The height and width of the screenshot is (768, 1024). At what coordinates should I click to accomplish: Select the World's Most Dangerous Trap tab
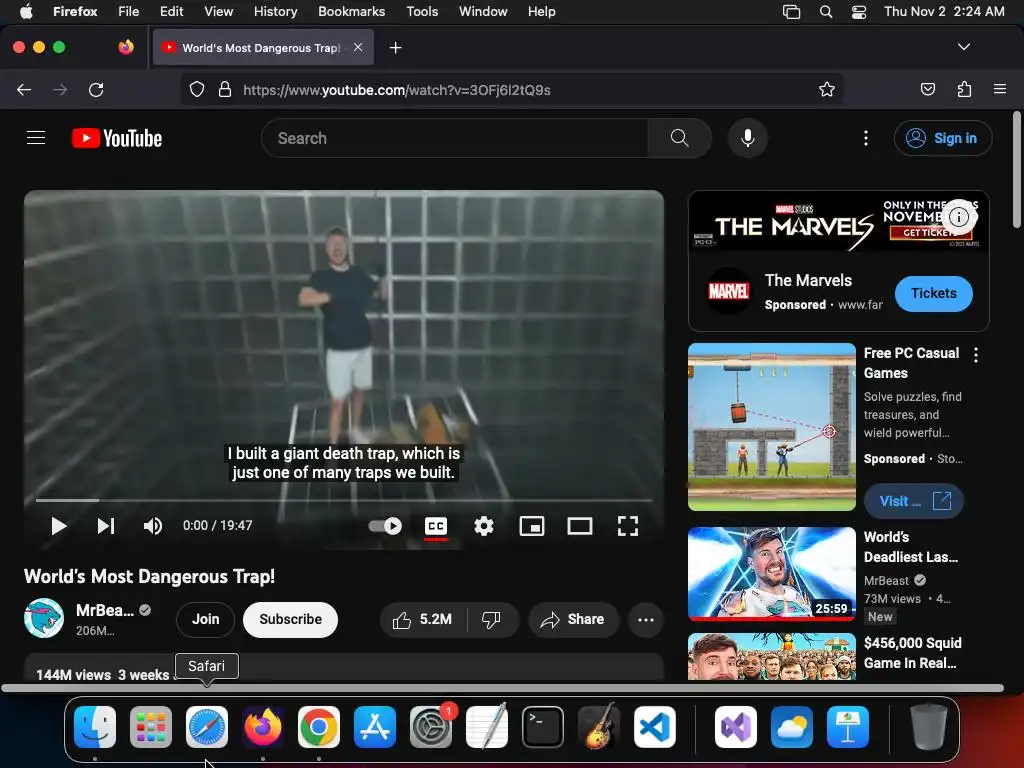pos(263,48)
